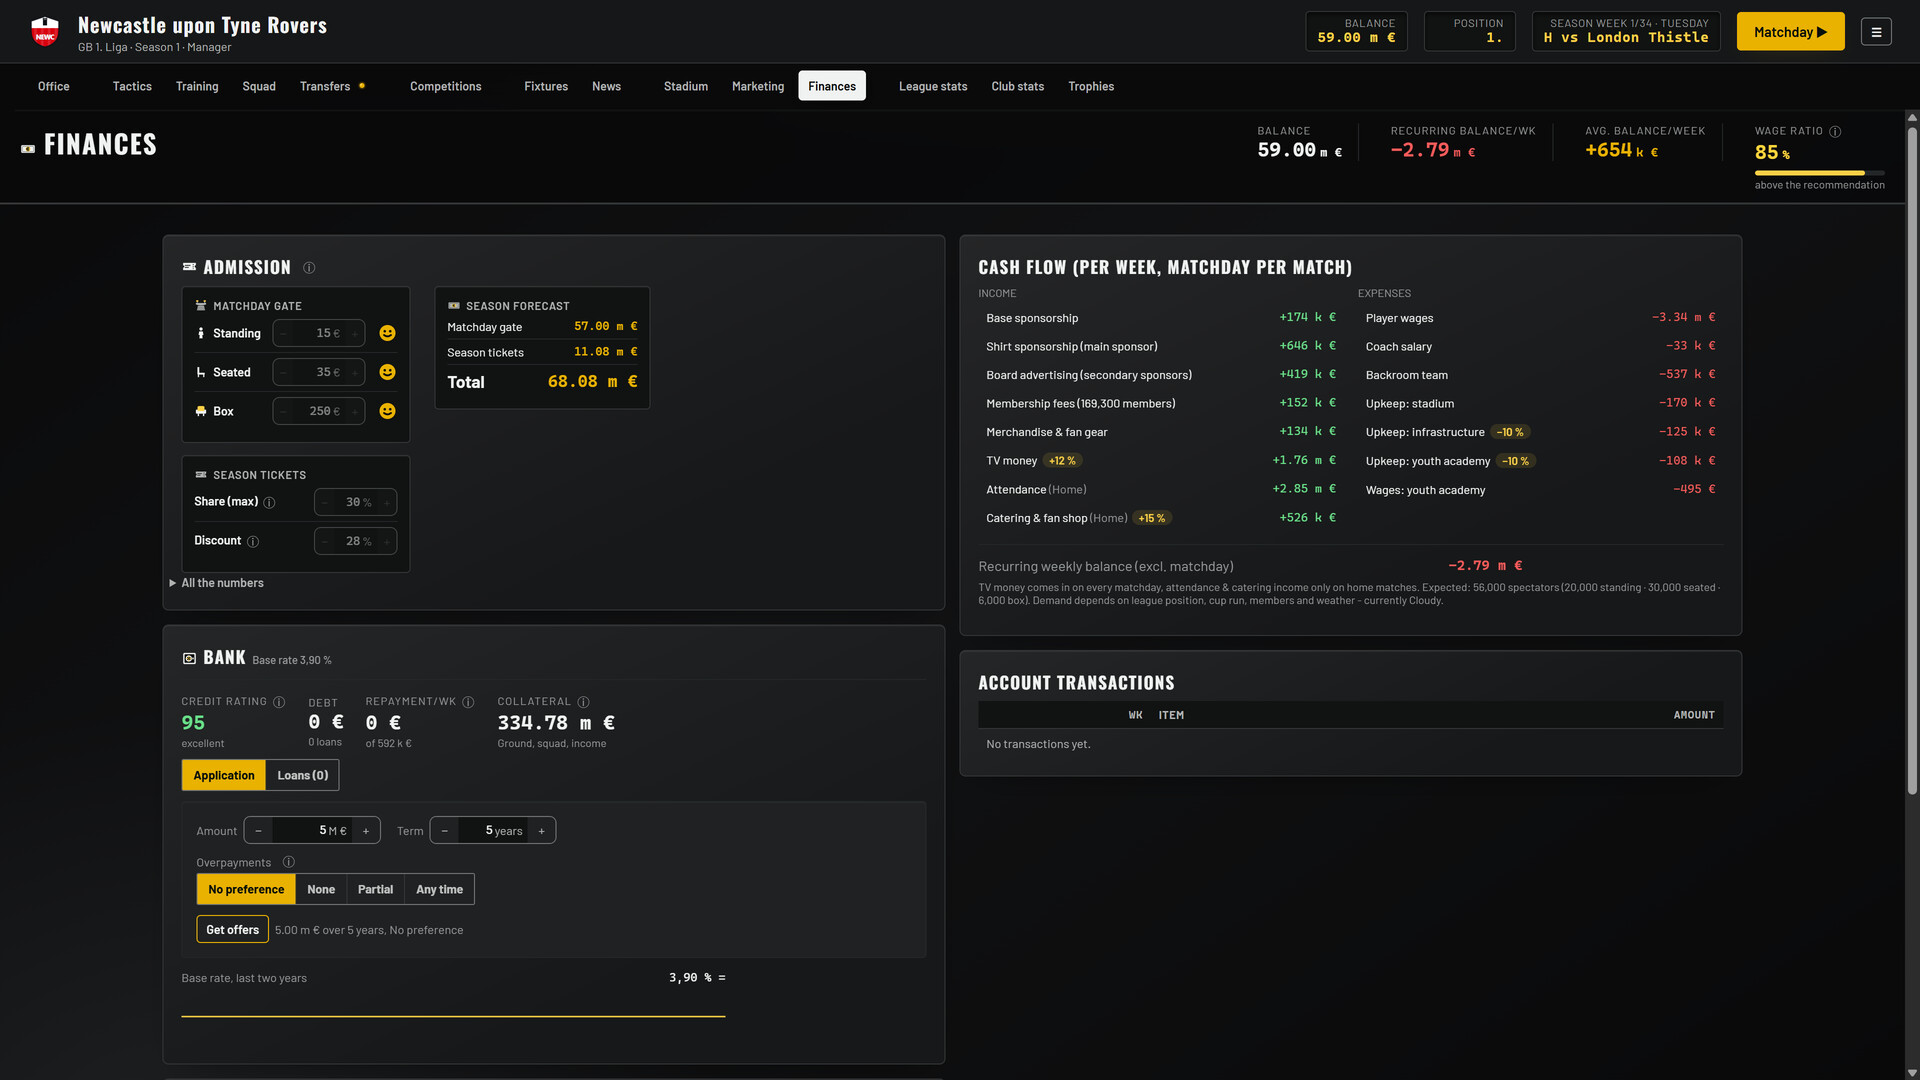The width and height of the screenshot is (1920, 1080).
Task: Select Partial overpayment option
Action: coord(375,889)
